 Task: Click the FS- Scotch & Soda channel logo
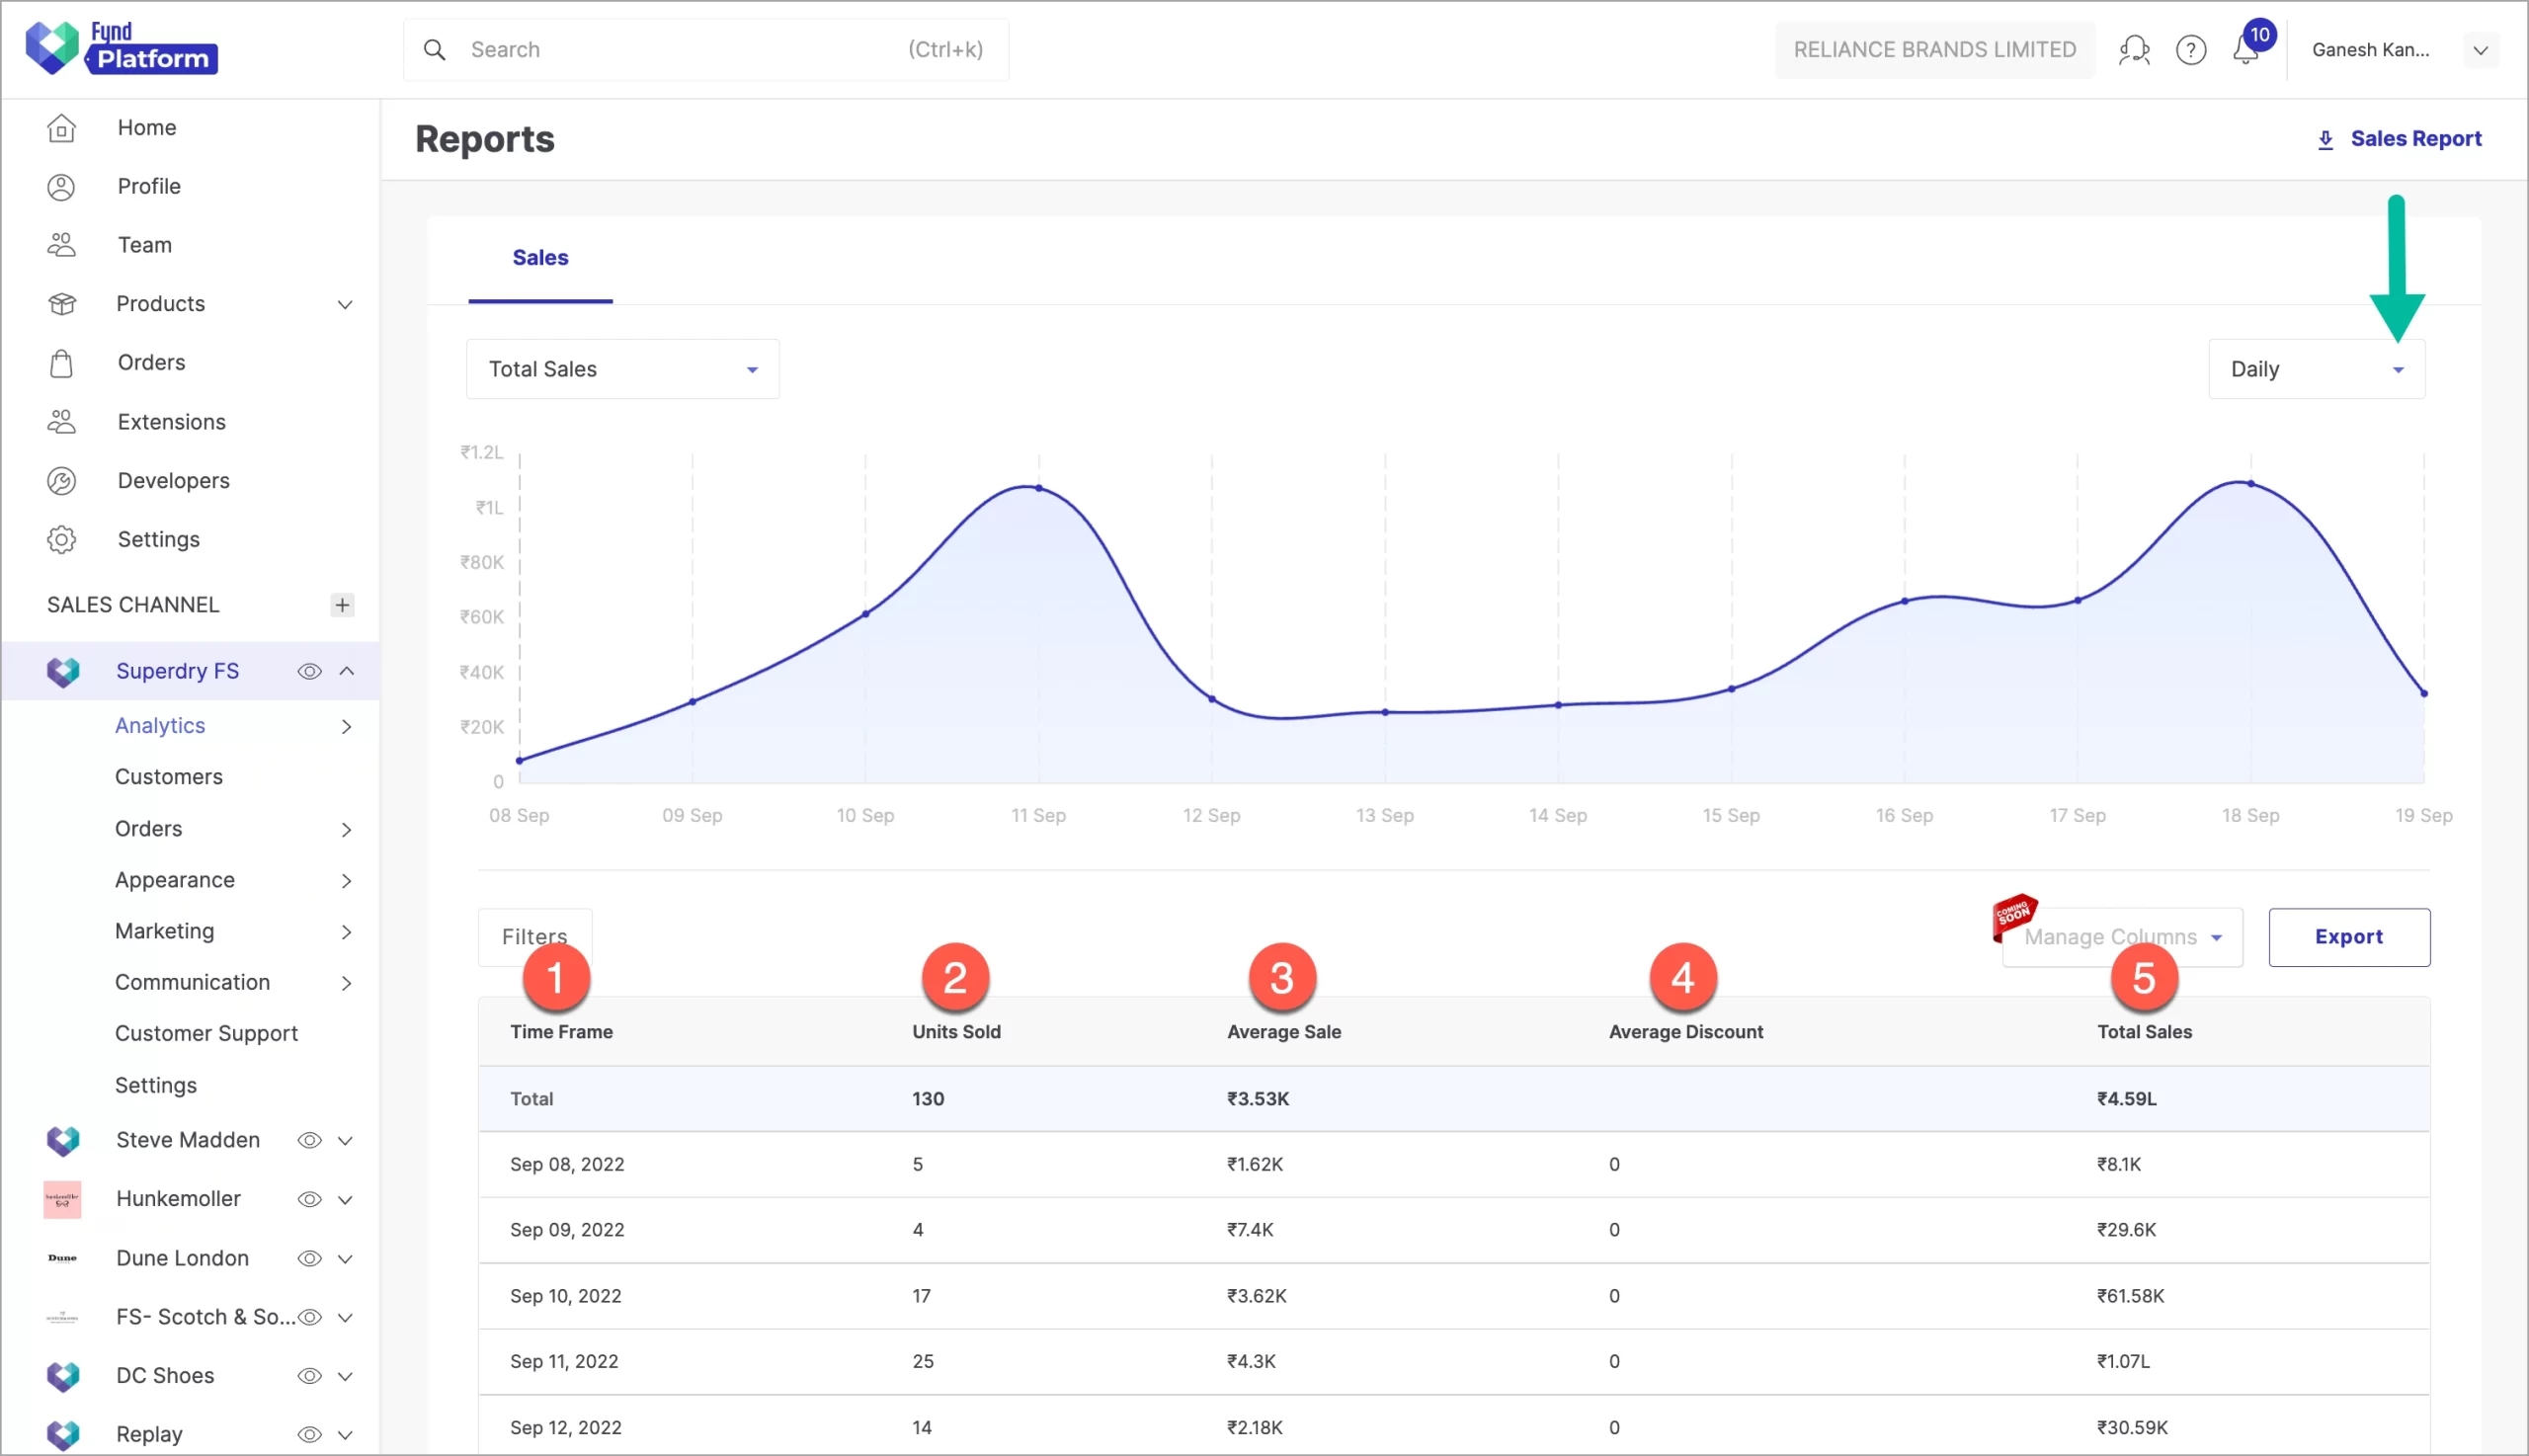(x=62, y=1317)
